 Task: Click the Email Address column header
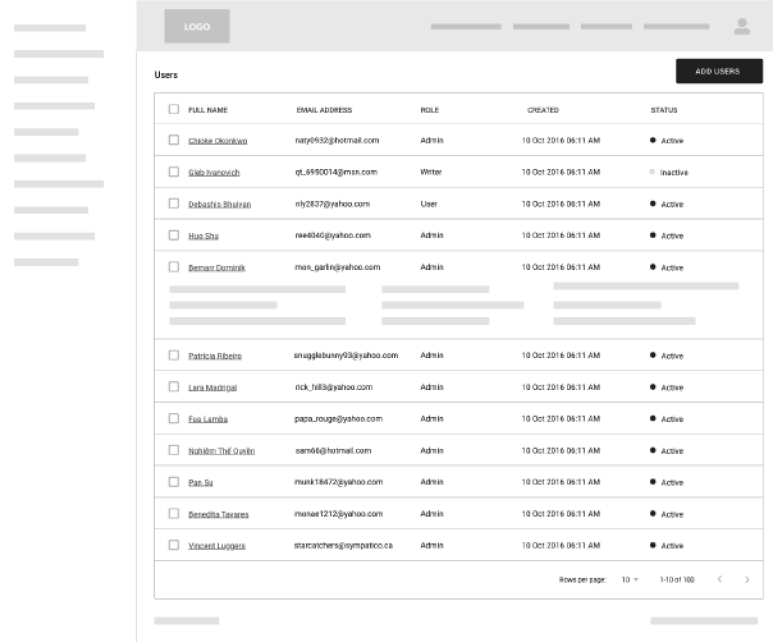point(324,110)
